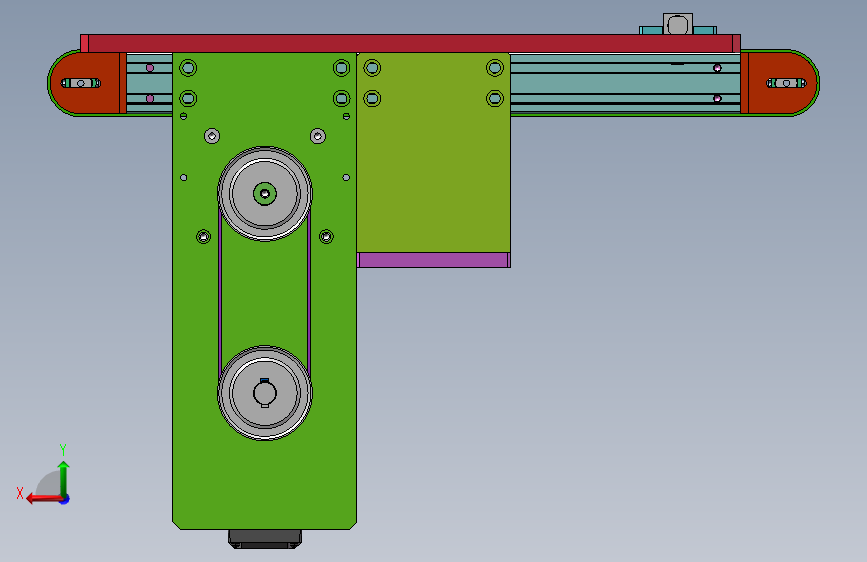
Task: Click the tensioner slot in right end cap
Action: pos(786,83)
